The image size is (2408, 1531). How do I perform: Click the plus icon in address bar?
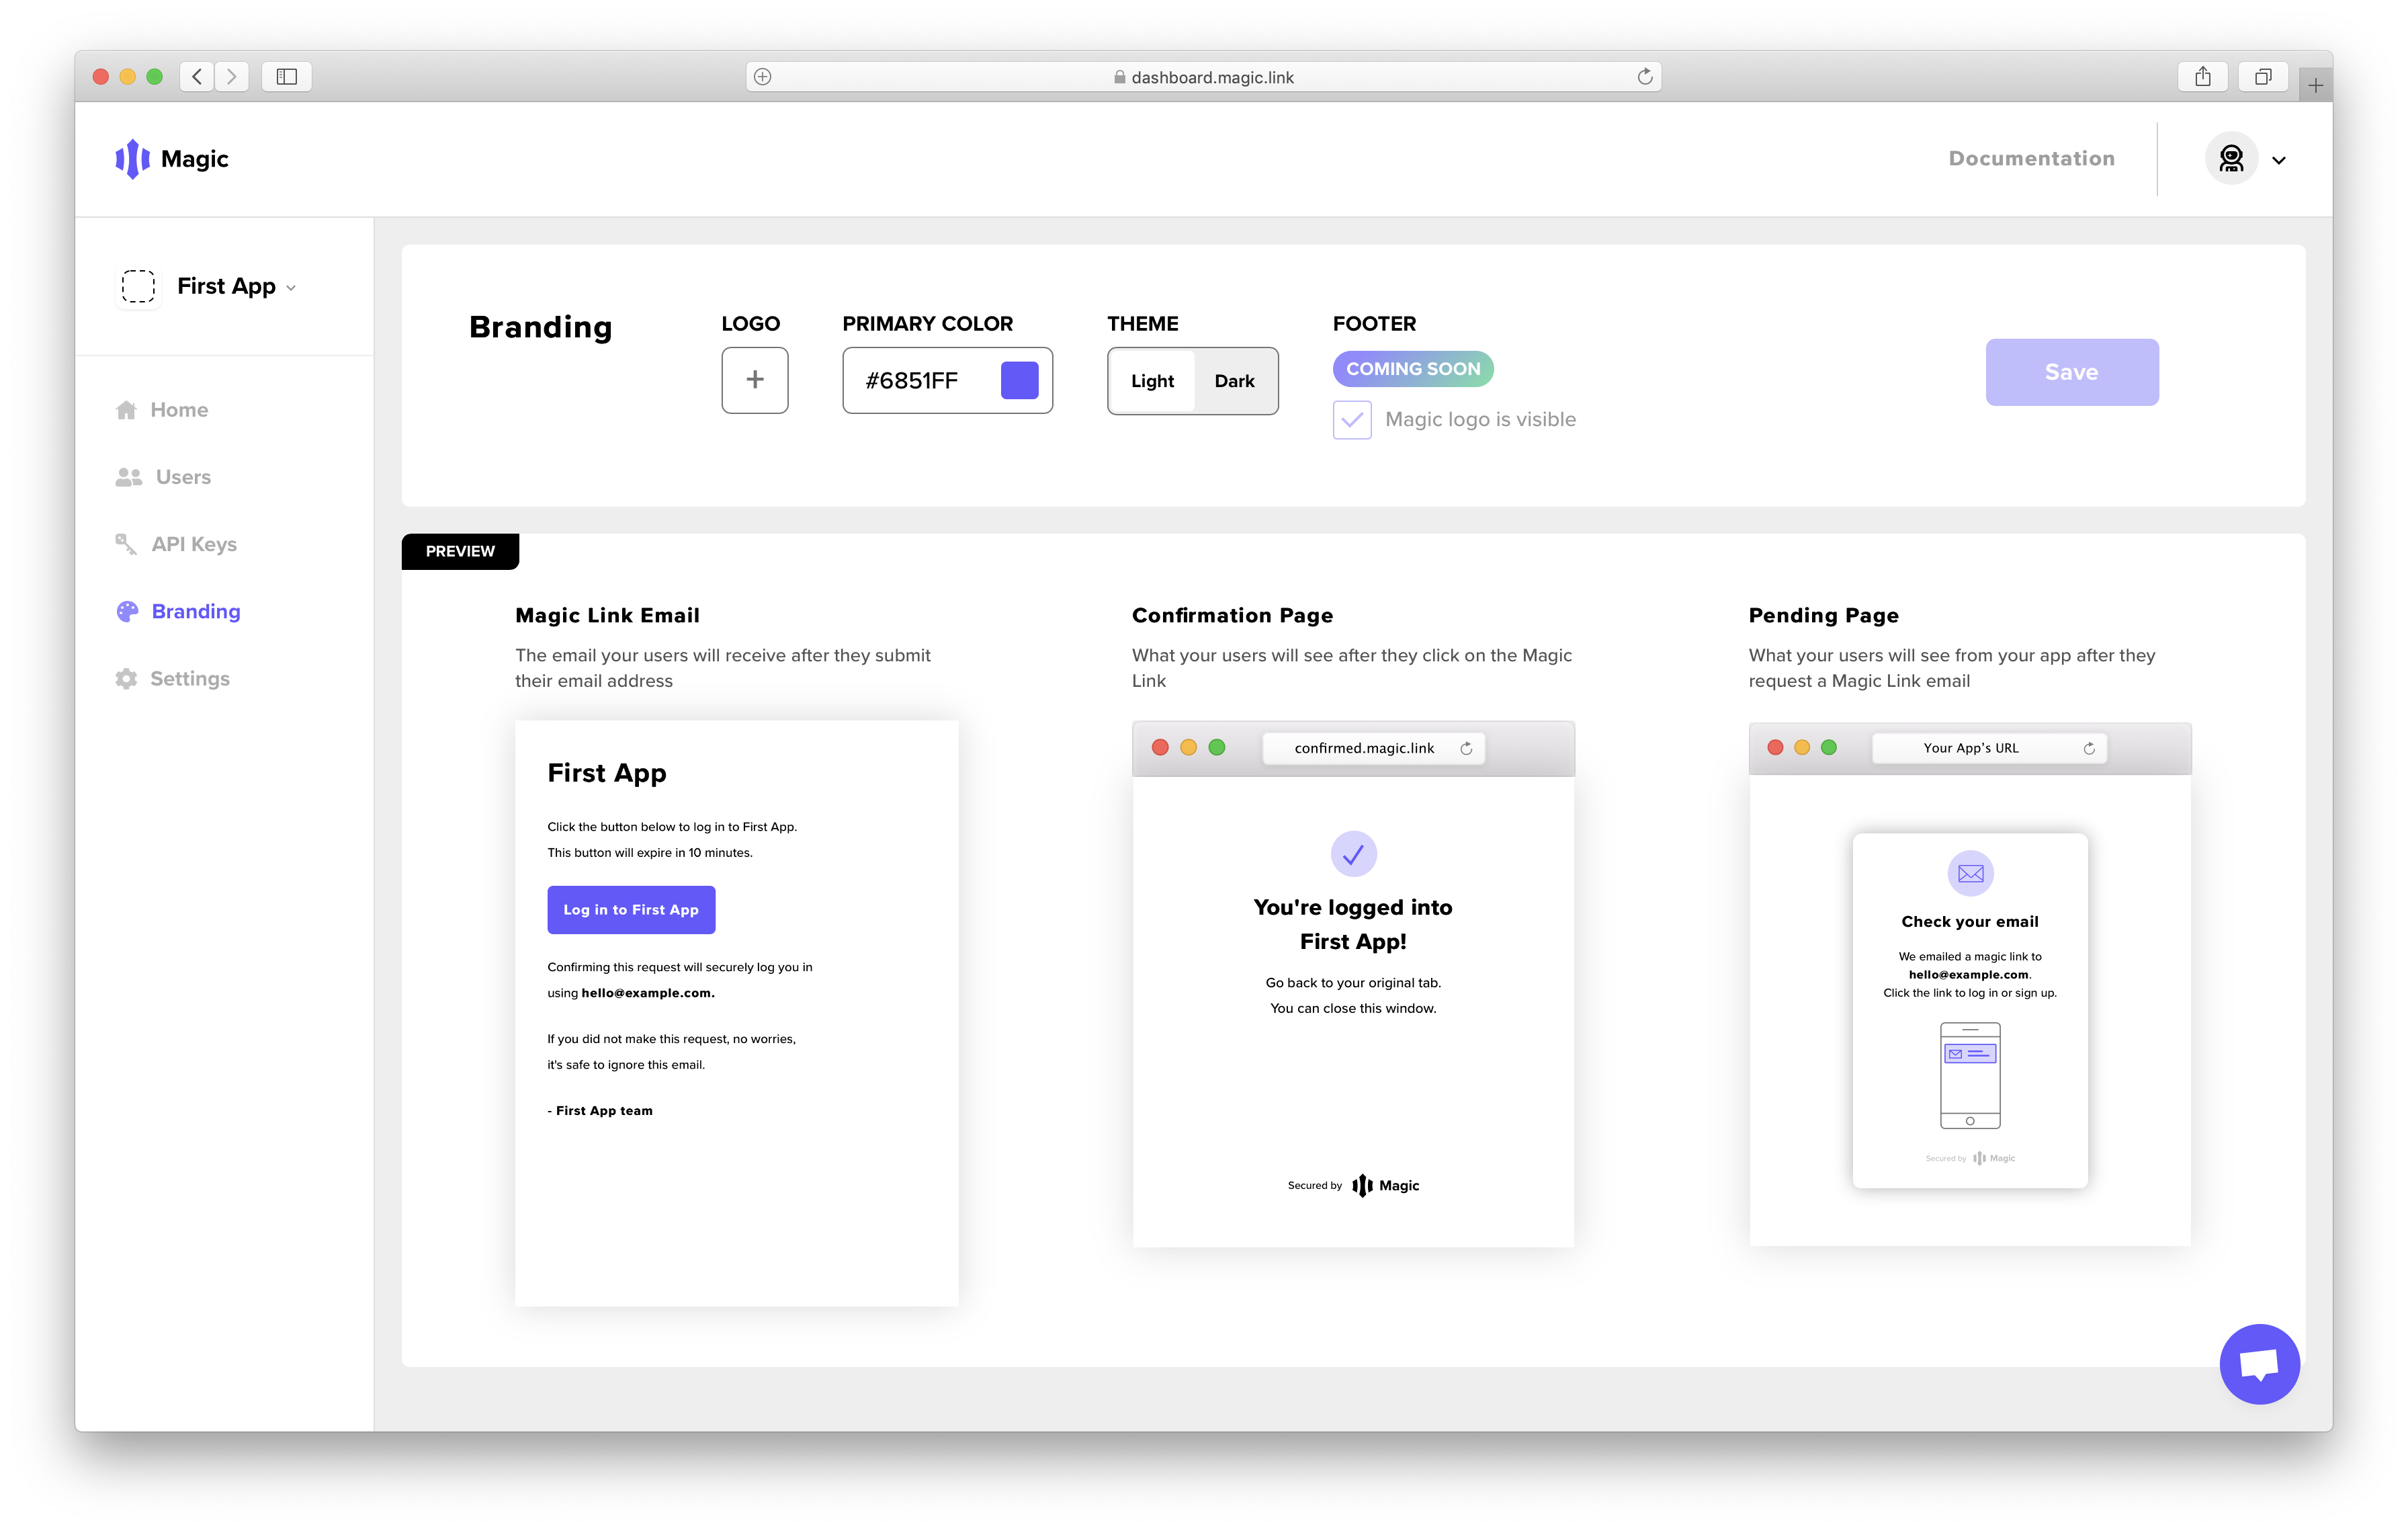coord(762,77)
